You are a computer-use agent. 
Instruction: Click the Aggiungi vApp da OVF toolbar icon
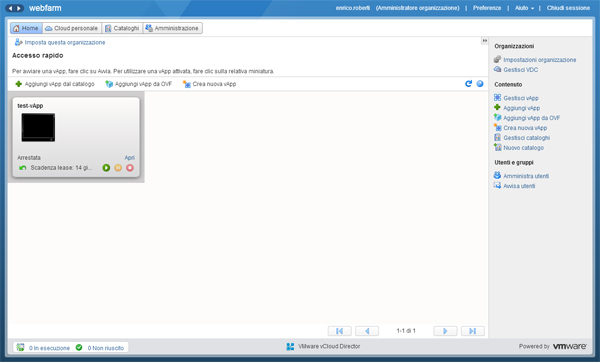coord(109,84)
